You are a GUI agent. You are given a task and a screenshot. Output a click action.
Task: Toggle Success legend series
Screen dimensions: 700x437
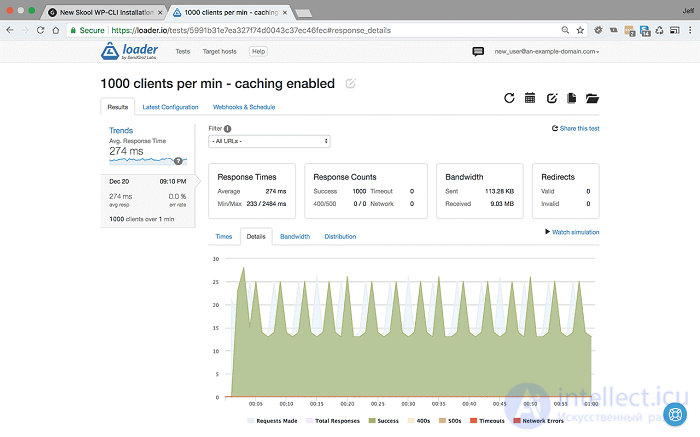pos(383,420)
